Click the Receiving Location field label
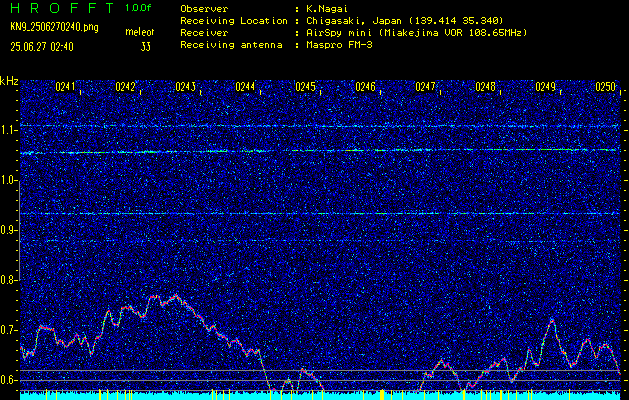This screenshot has height=400, width=629. [234, 21]
